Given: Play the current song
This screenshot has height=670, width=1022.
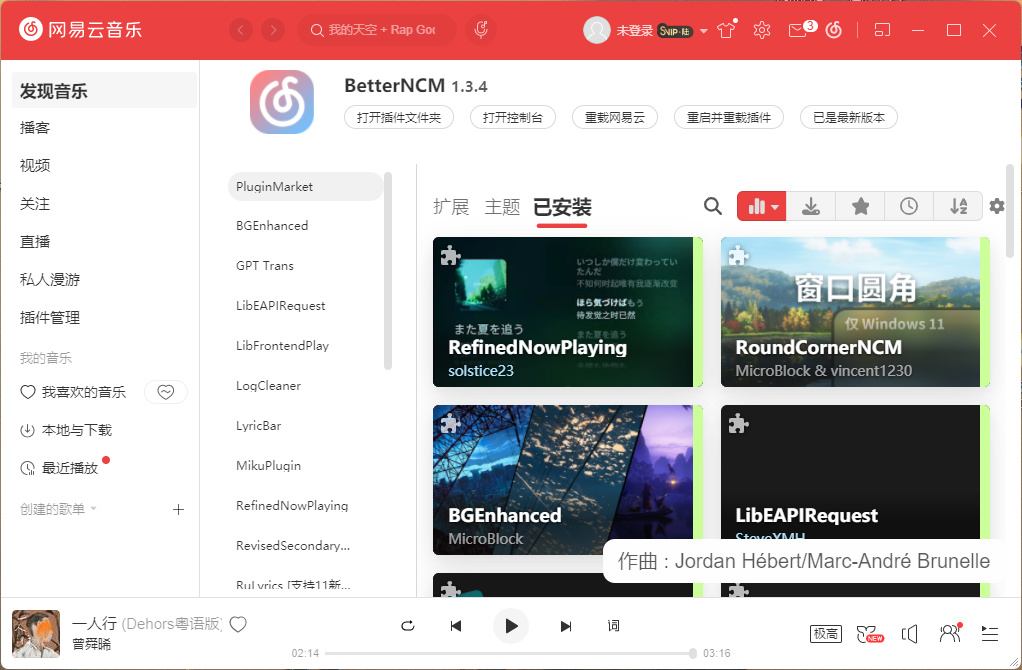Looking at the screenshot, I should coord(511,626).
